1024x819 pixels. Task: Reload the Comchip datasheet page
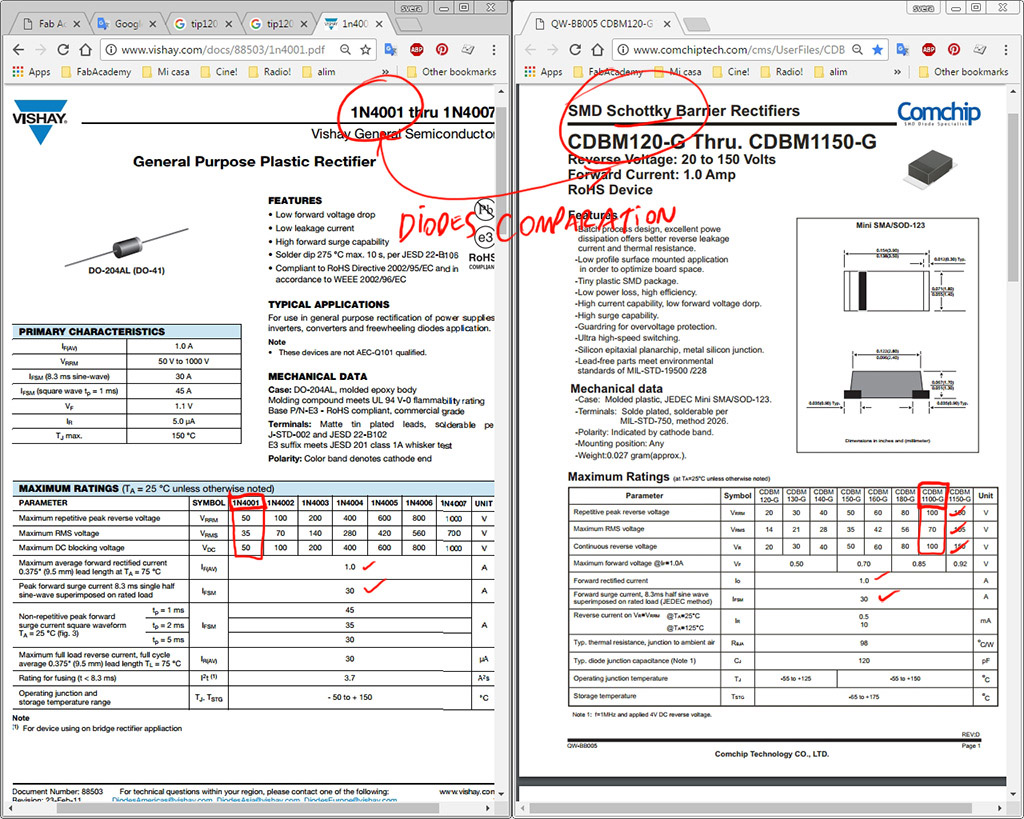click(575, 50)
